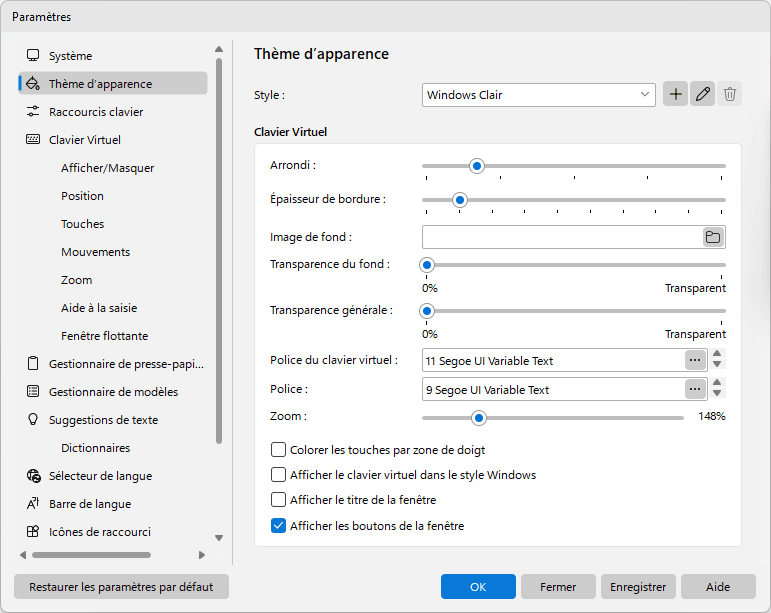Screen dimensions: 771x613
Task: Click the Fermer button
Action: click(558, 586)
